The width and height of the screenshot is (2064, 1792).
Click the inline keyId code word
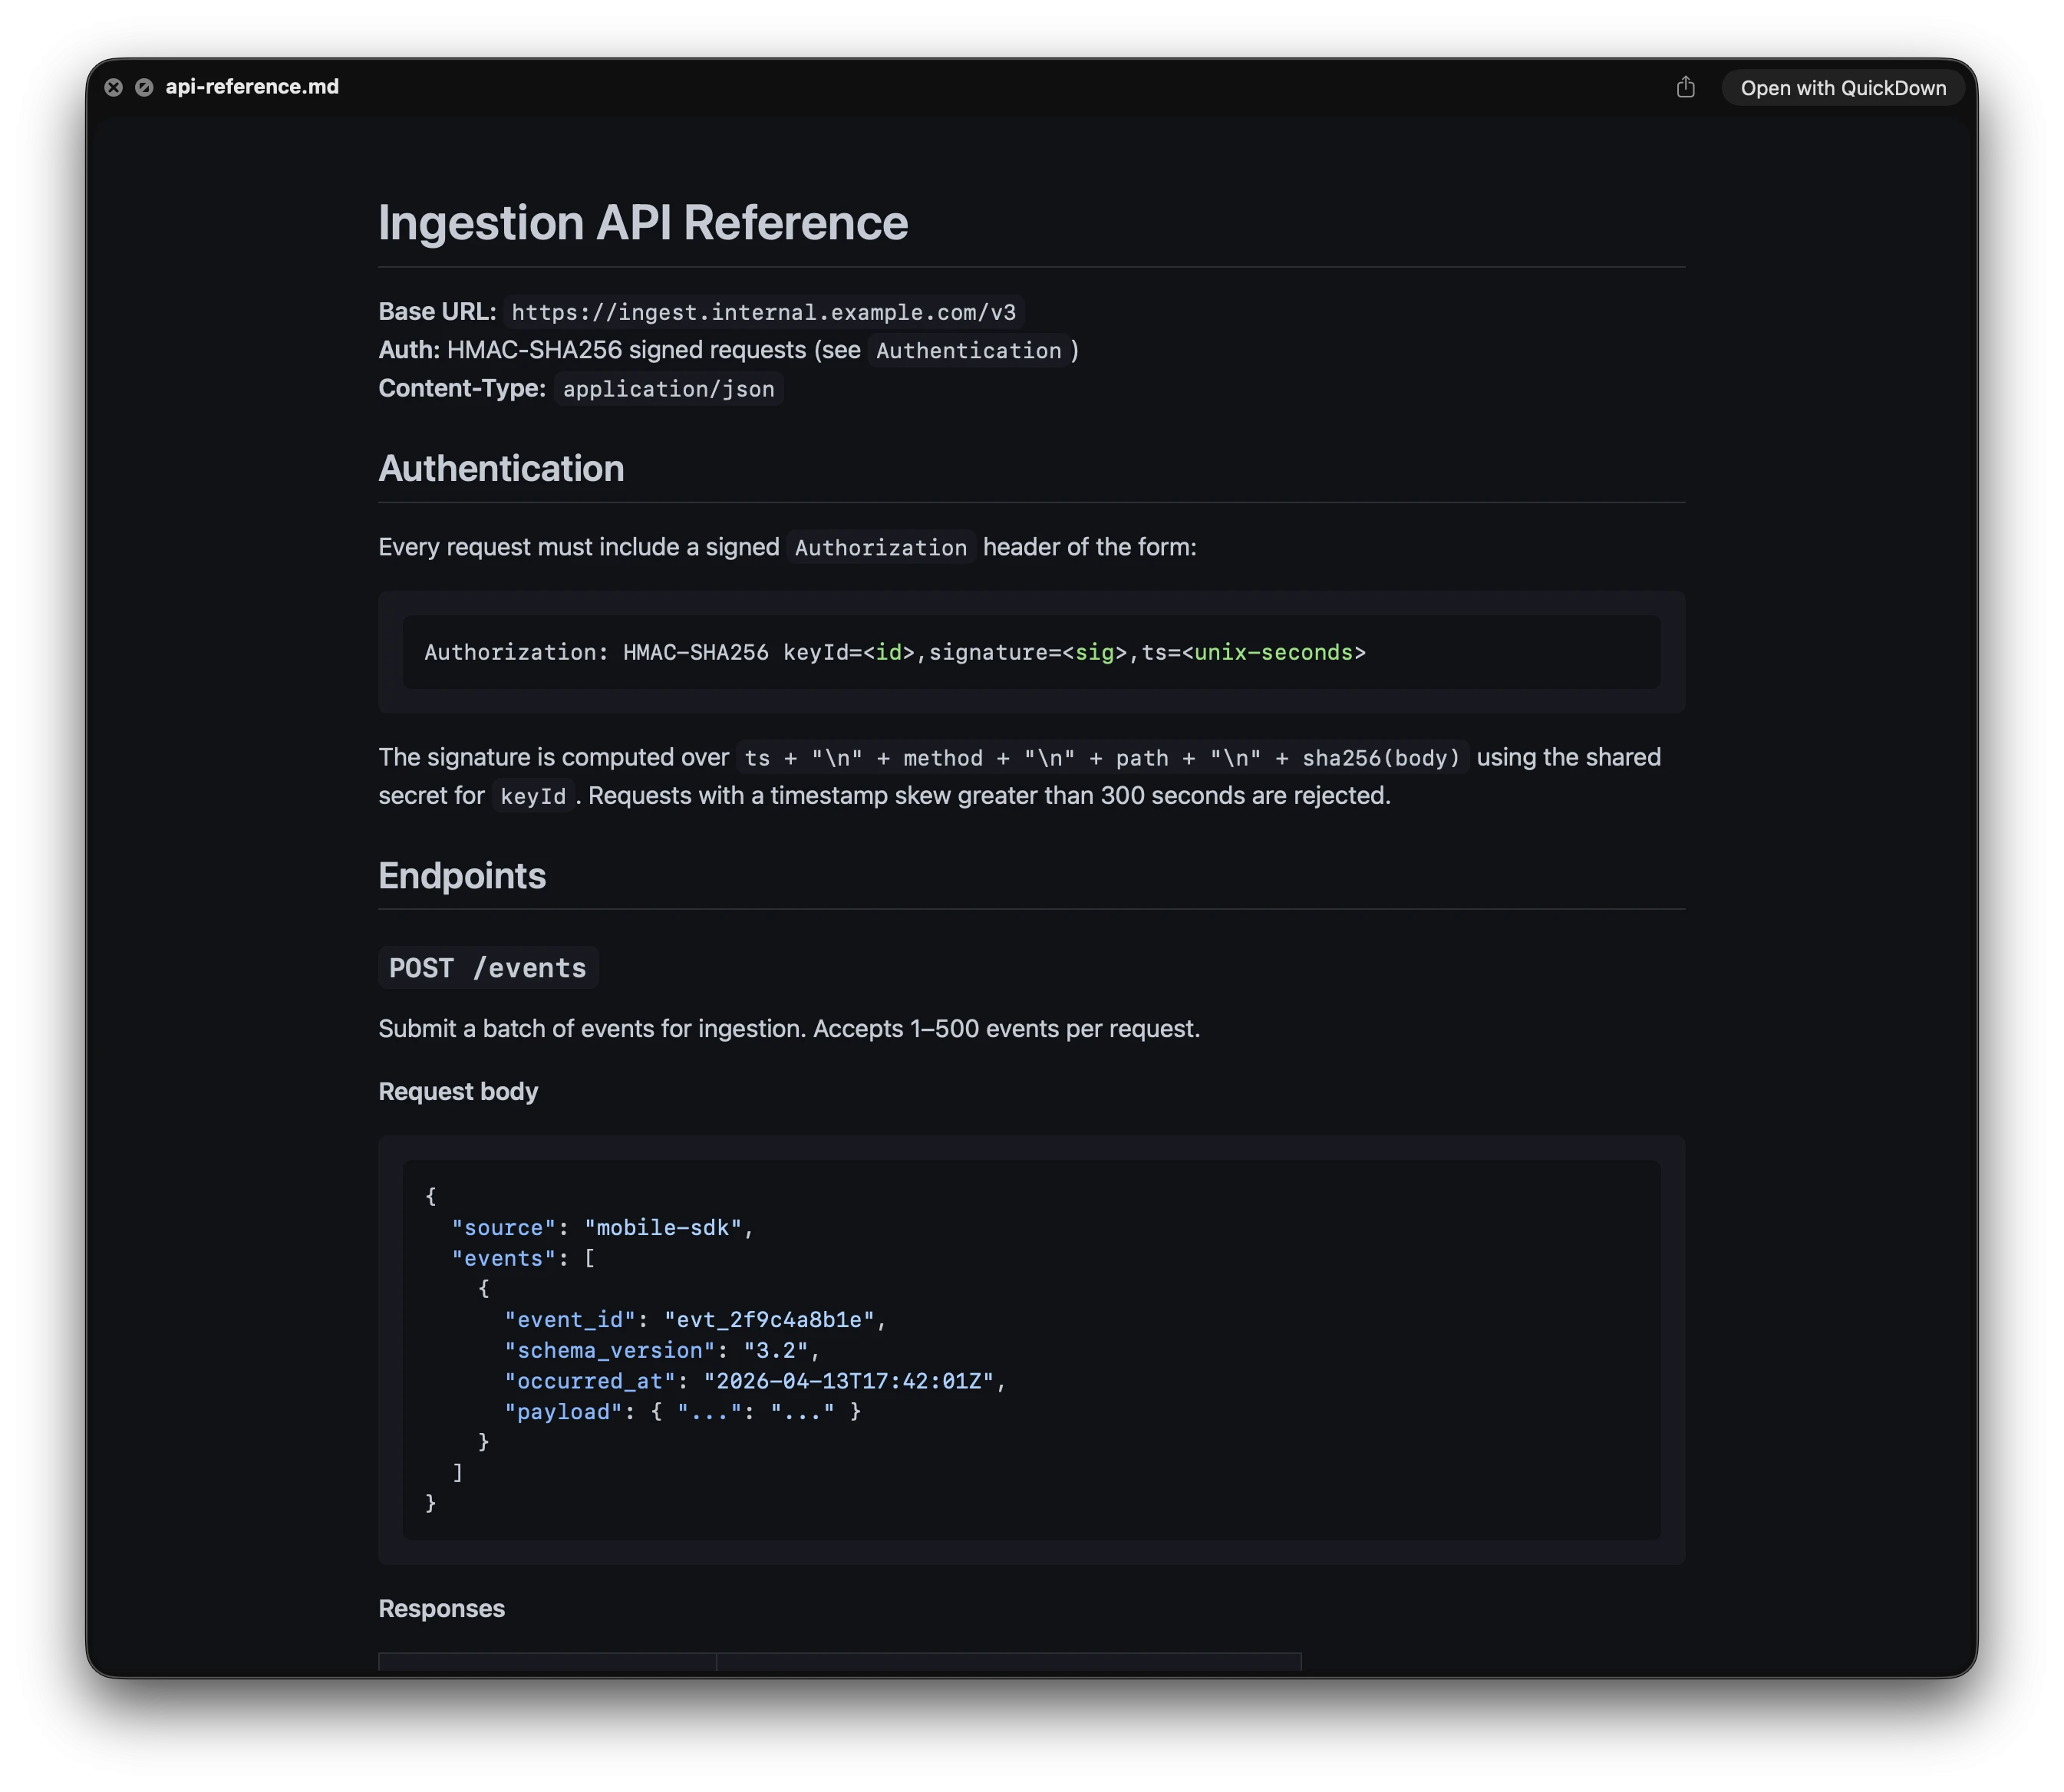[532, 796]
